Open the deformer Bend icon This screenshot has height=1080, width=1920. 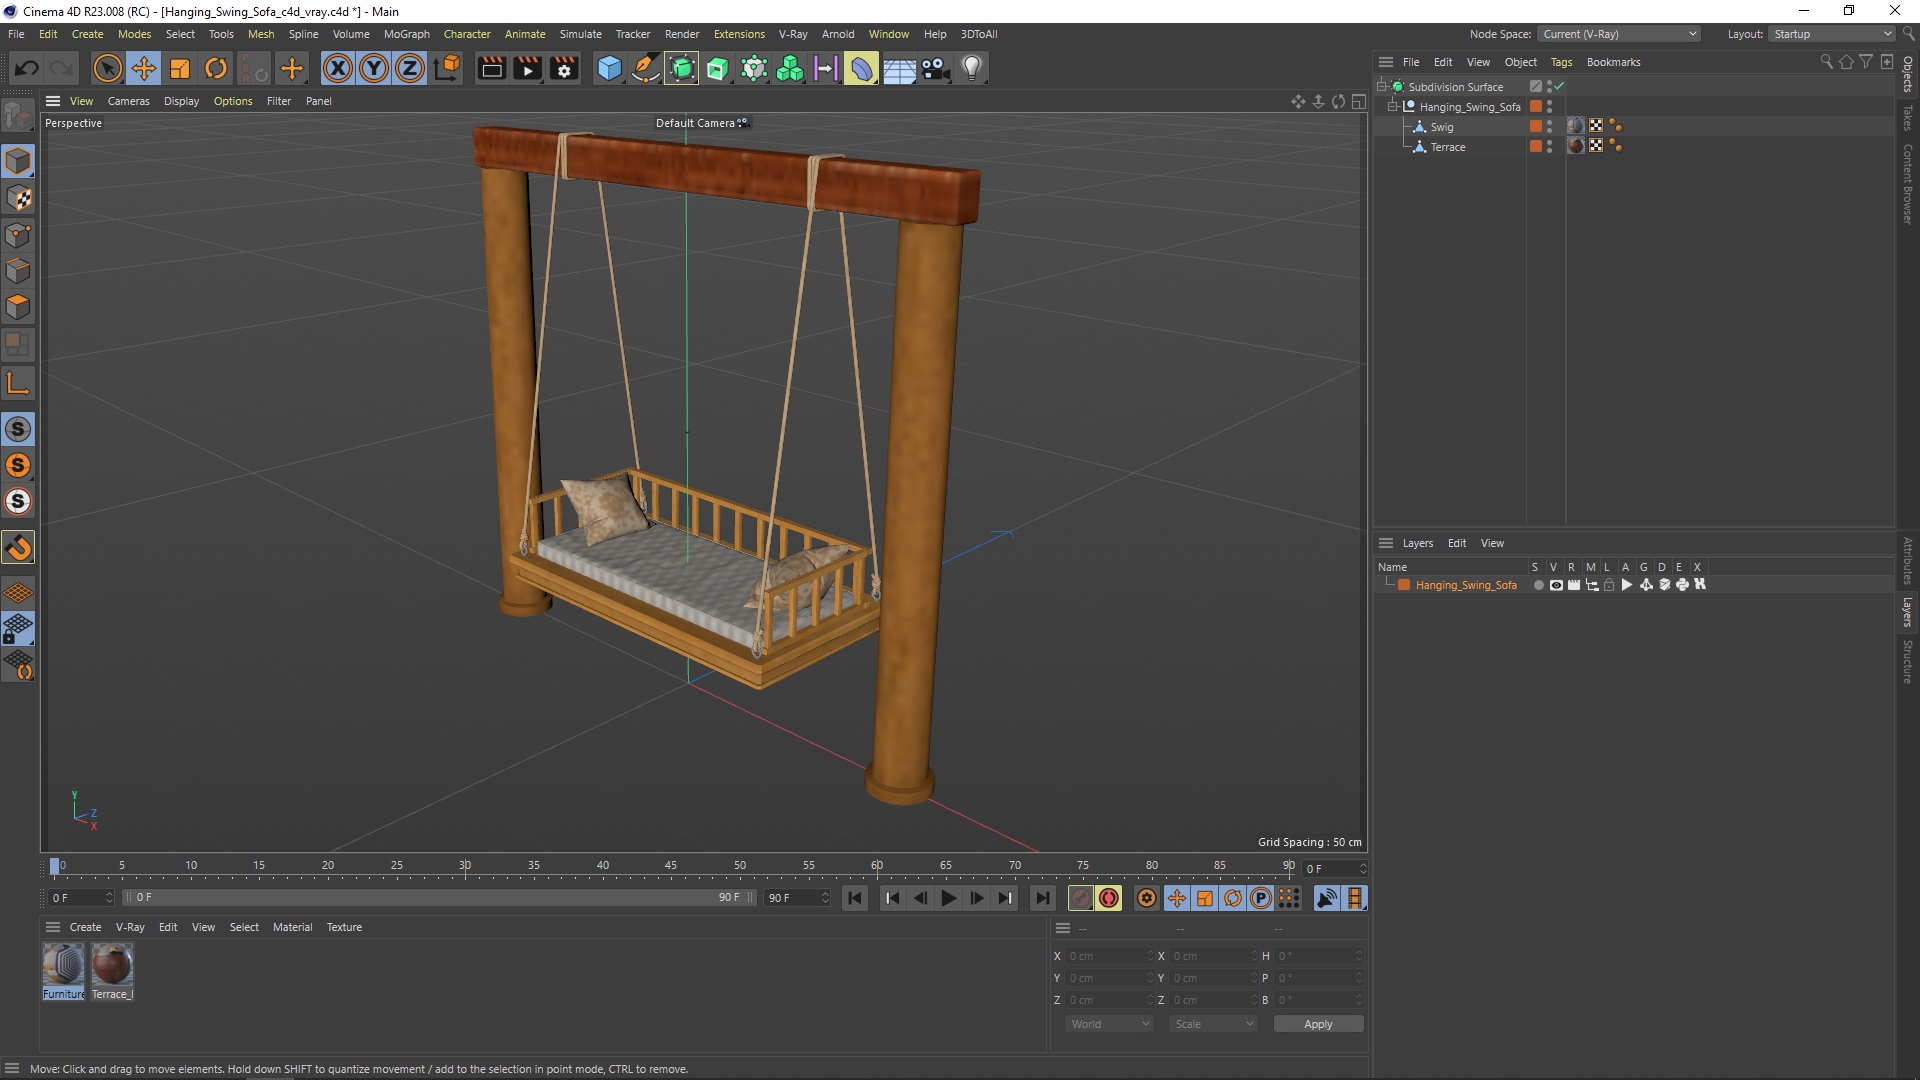click(x=861, y=68)
